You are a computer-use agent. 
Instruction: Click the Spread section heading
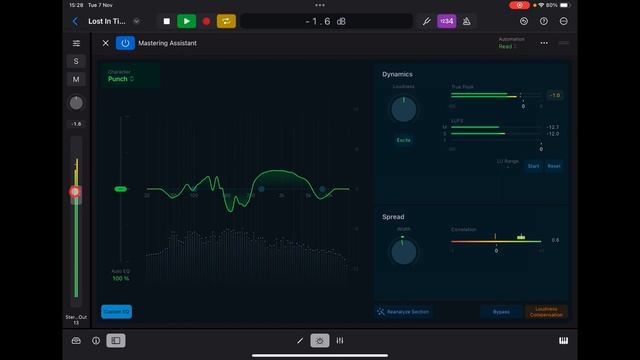pos(393,217)
